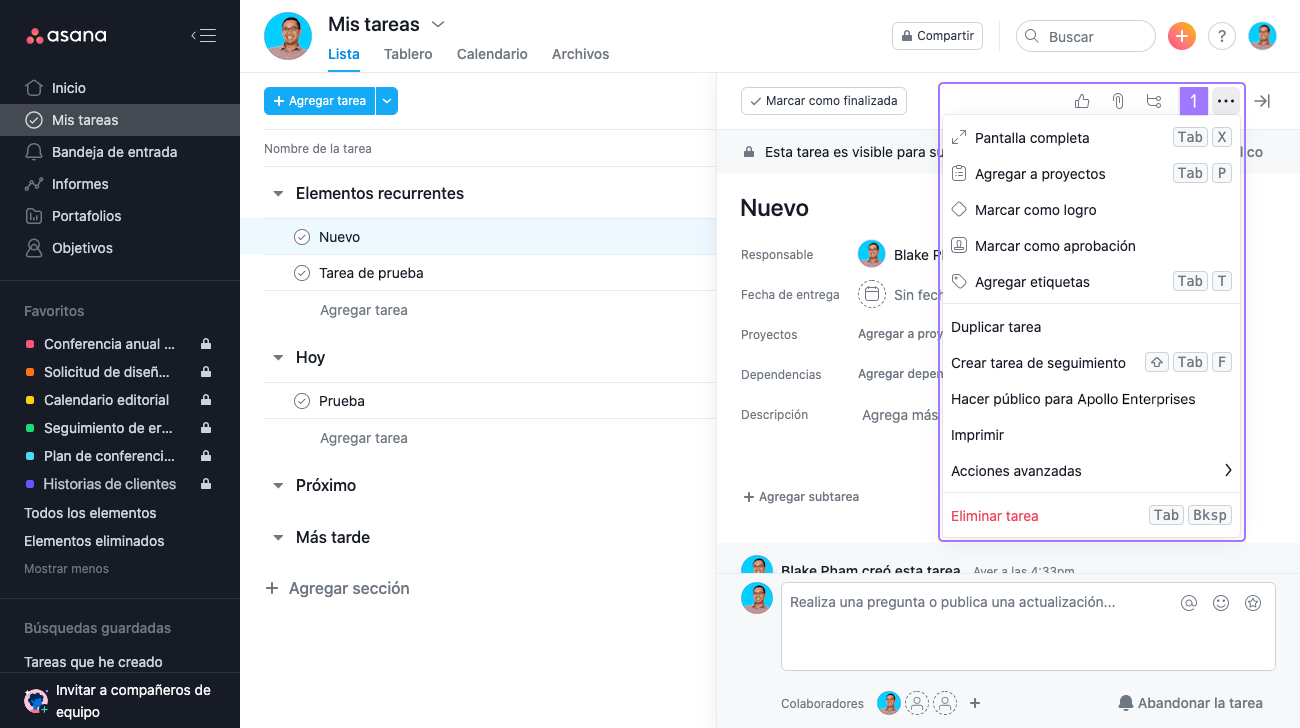Image resolution: width=1300 pixels, height=728 pixels.
Task: Open Mis tareas in the sidebar
Action: pyautogui.click(x=120, y=120)
